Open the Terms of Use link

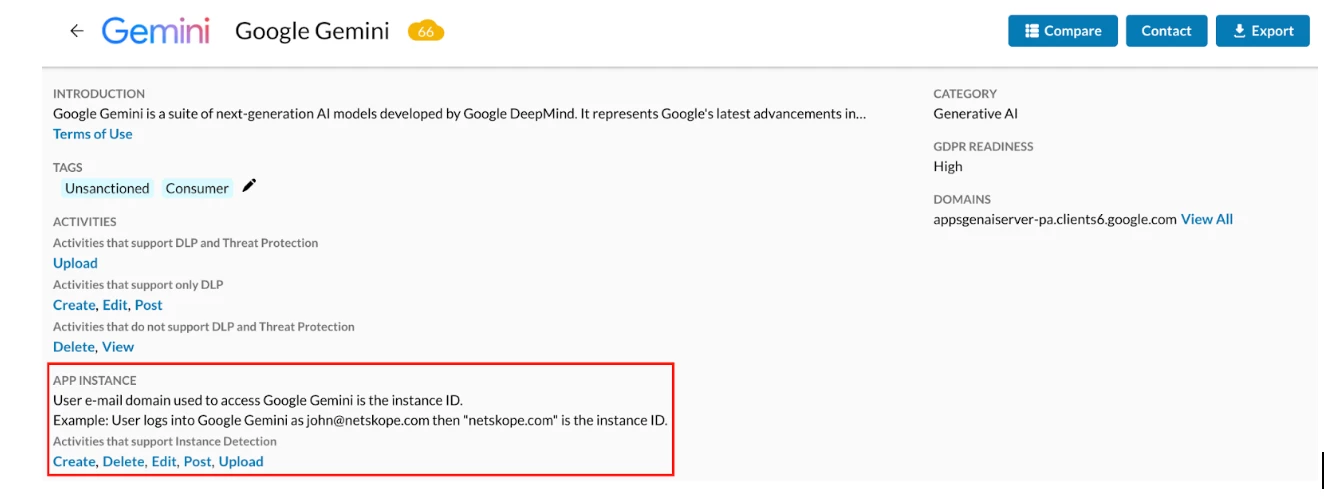pos(93,134)
